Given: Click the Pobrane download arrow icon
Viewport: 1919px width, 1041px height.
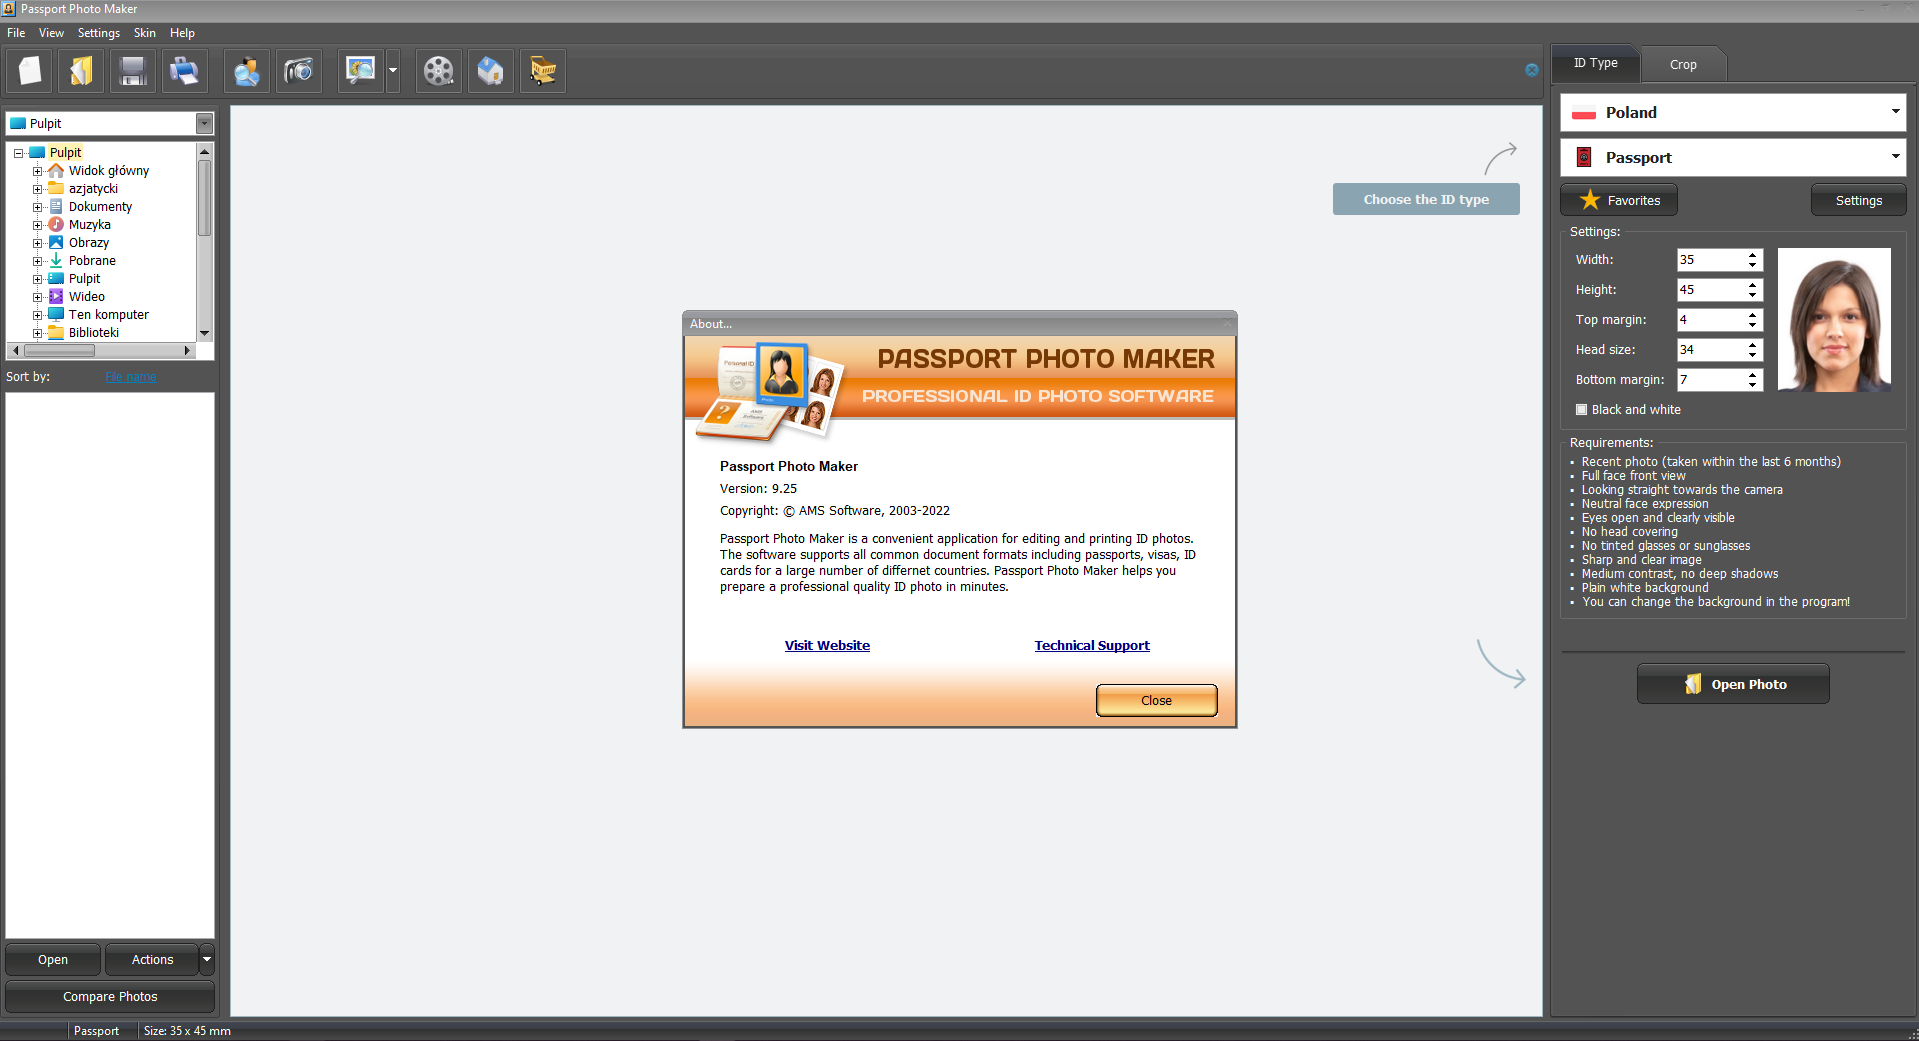Looking at the screenshot, I should 56,260.
